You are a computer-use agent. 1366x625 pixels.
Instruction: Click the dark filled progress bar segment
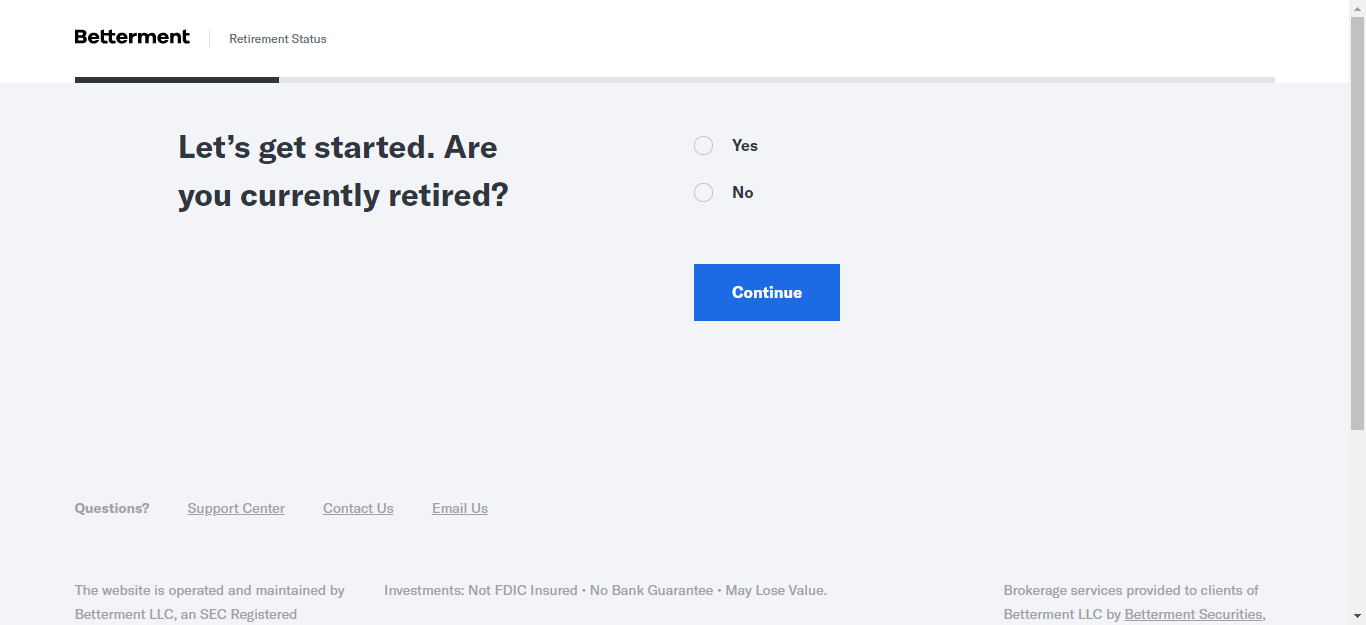tap(176, 80)
